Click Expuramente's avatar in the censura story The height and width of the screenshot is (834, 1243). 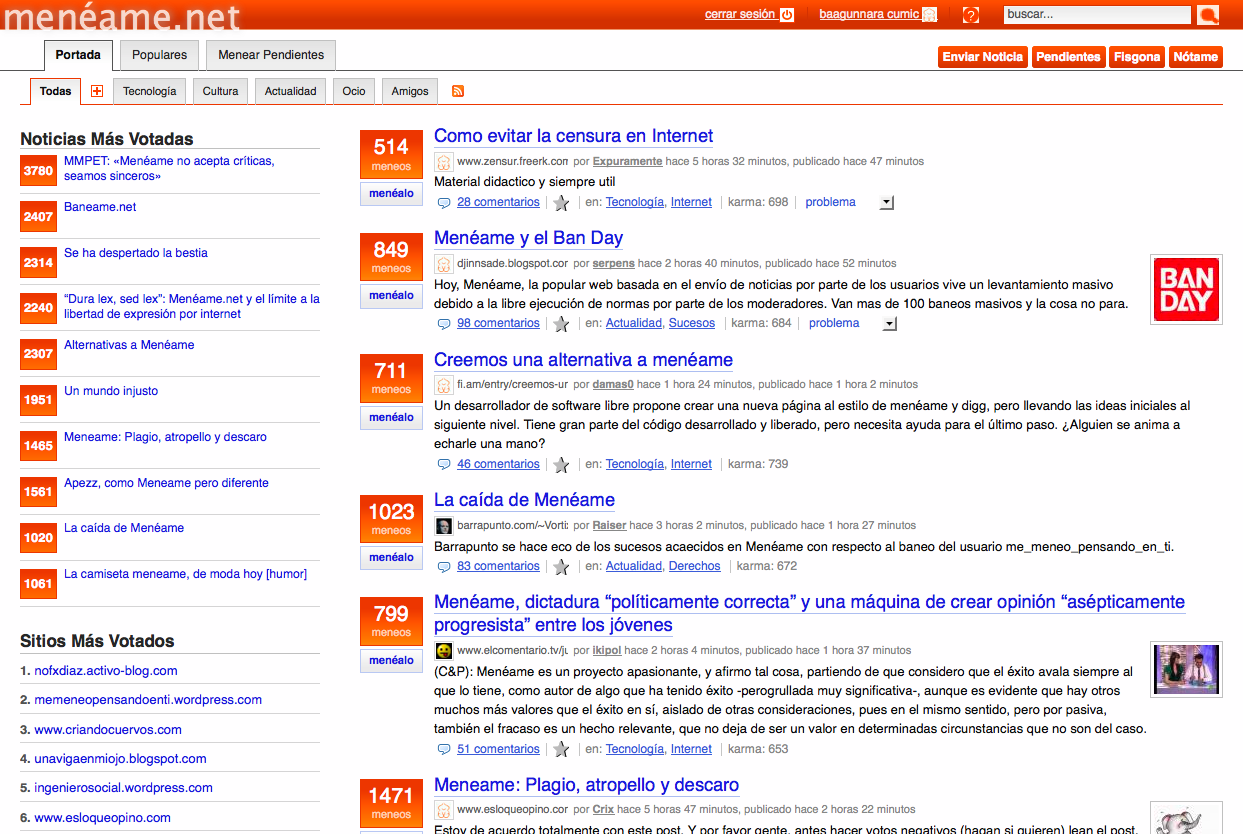[x=444, y=161]
